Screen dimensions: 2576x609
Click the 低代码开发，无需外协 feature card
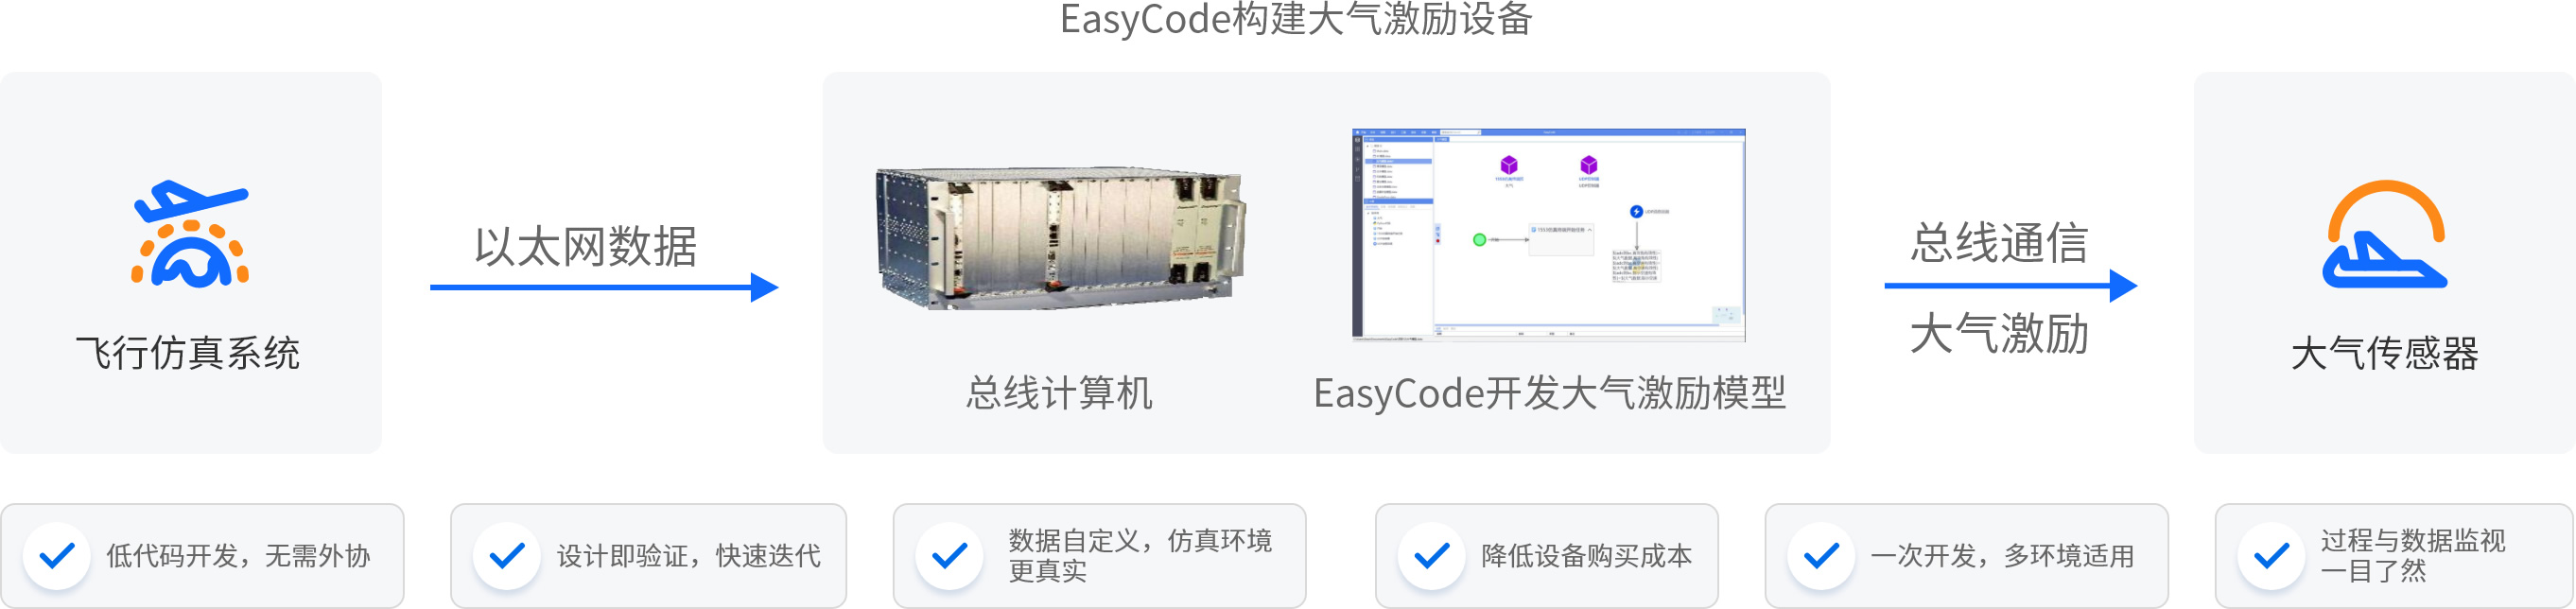point(202,556)
